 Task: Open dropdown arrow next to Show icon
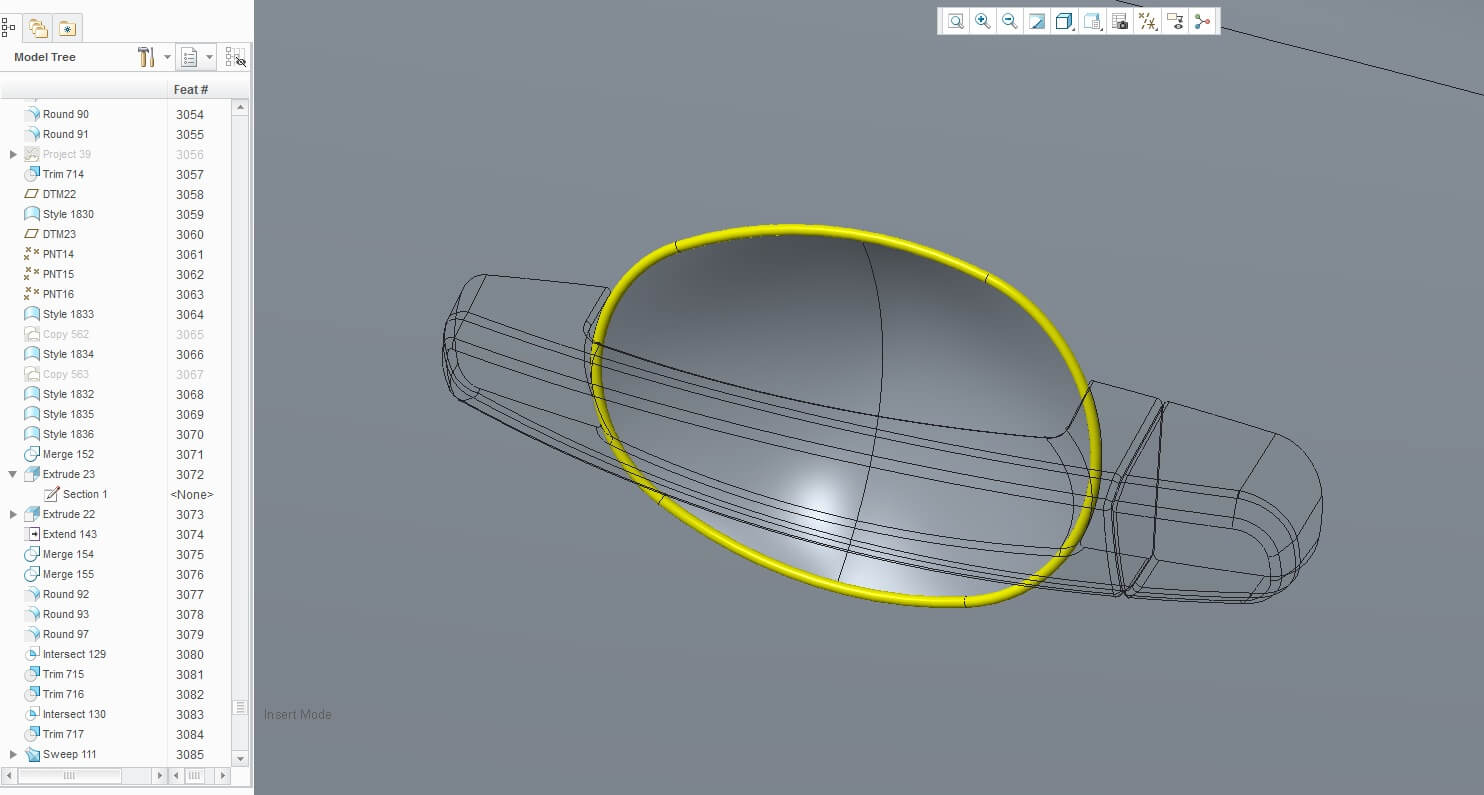point(209,57)
